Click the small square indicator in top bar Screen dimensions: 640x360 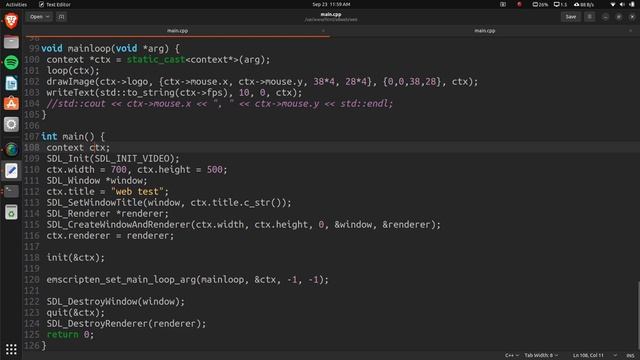[x=503, y=4]
